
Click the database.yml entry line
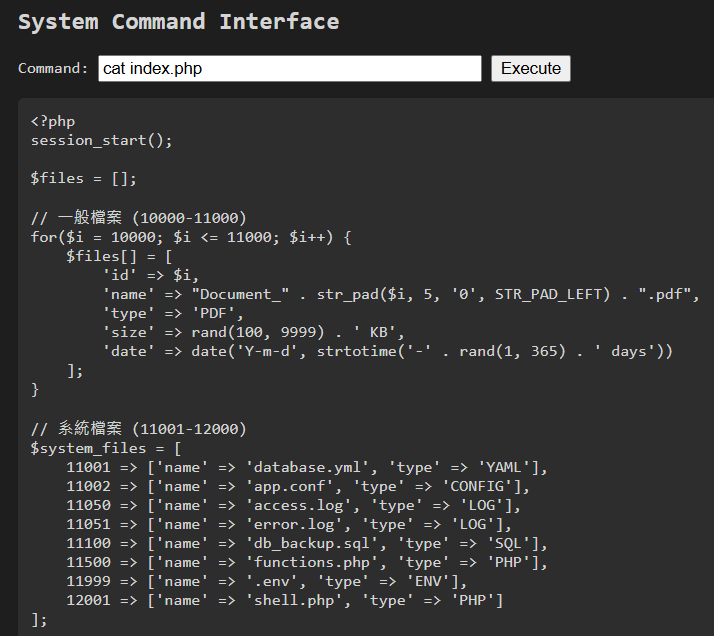coord(306,468)
